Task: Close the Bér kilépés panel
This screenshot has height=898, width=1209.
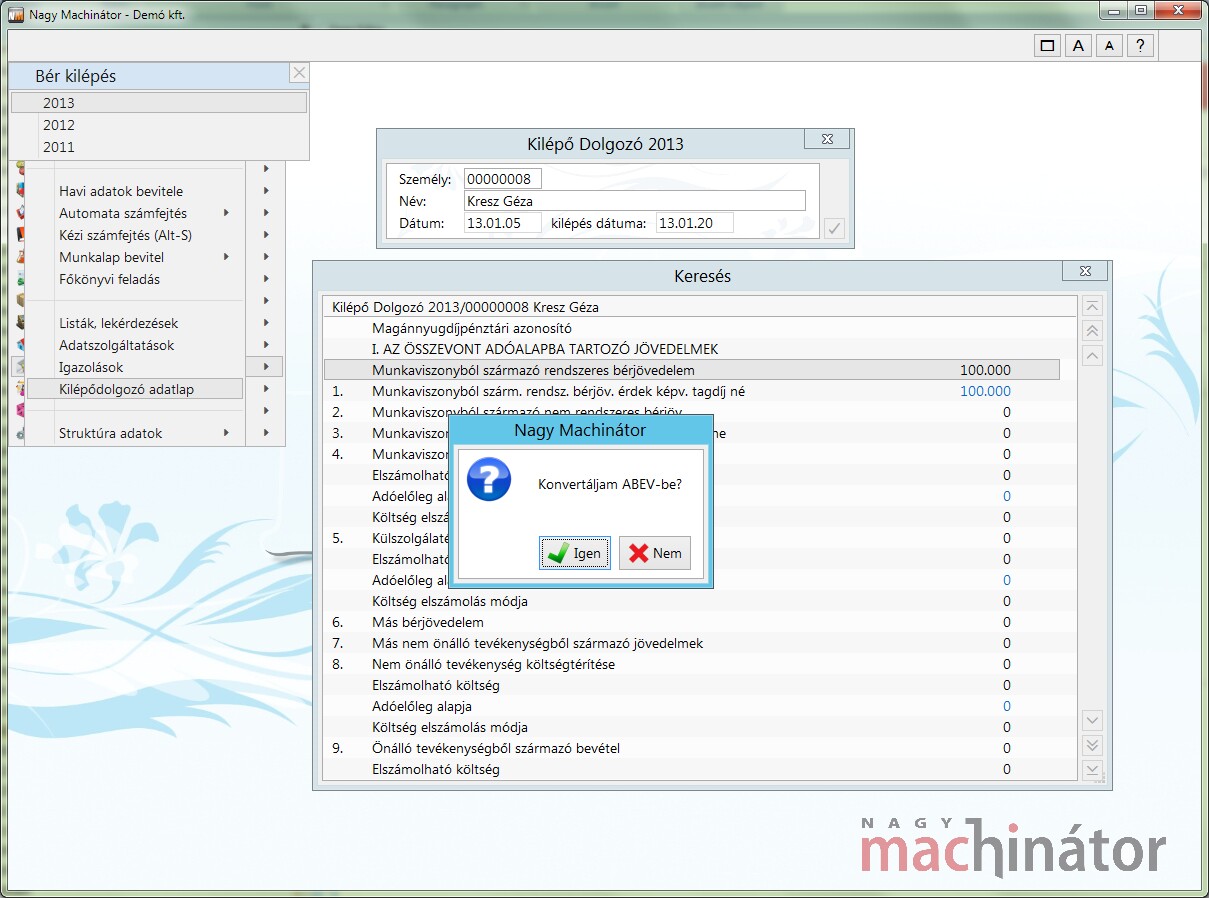Action: (299, 72)
